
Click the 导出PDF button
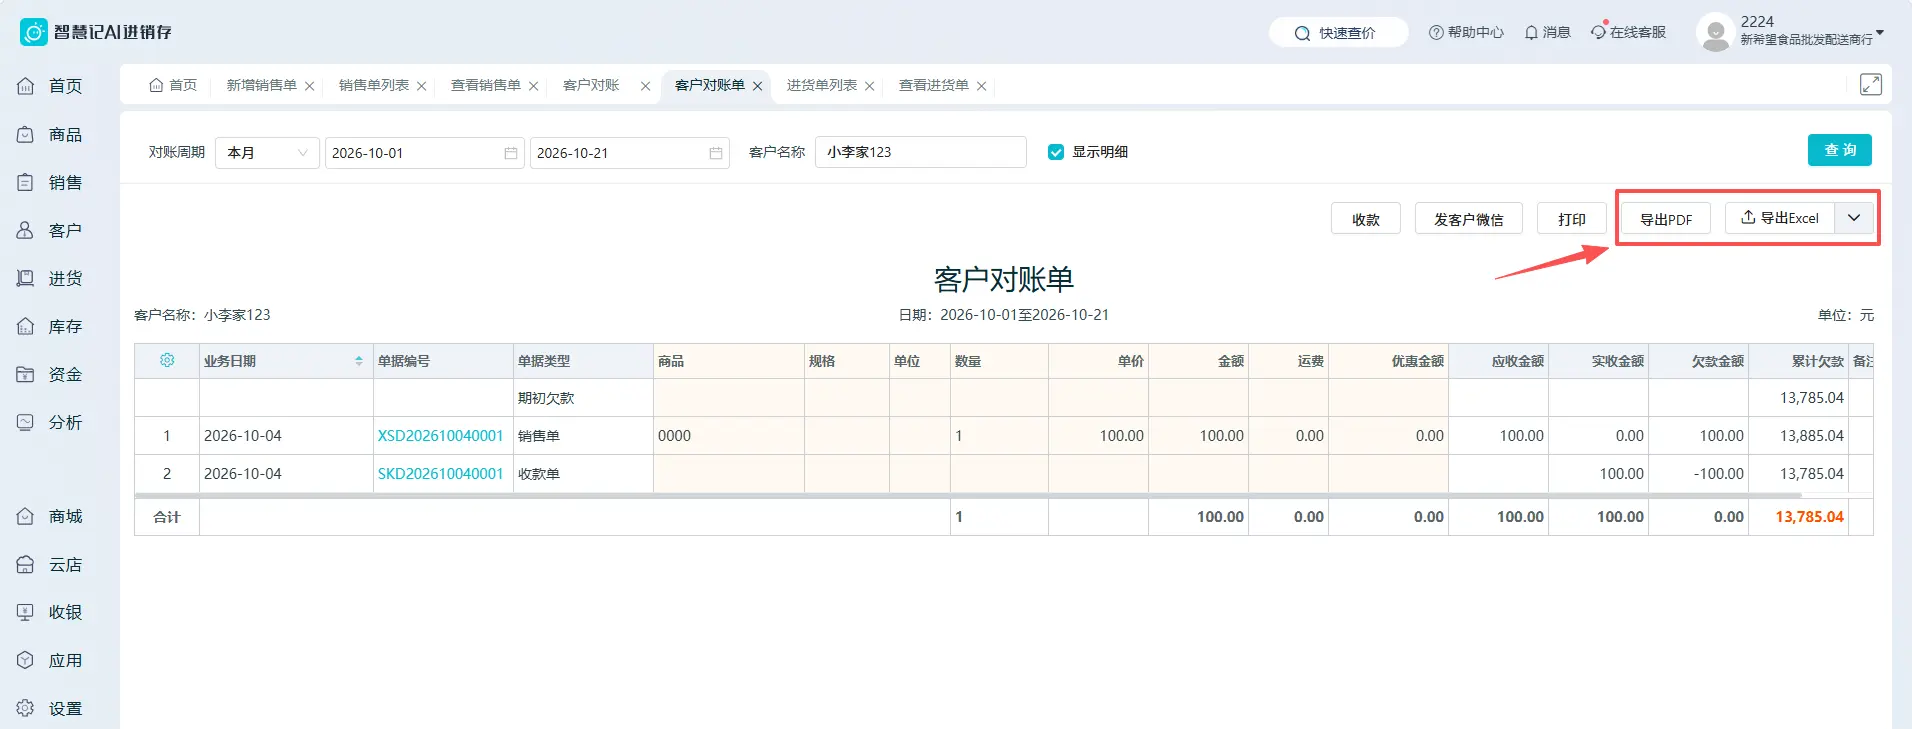[1666, 219]
